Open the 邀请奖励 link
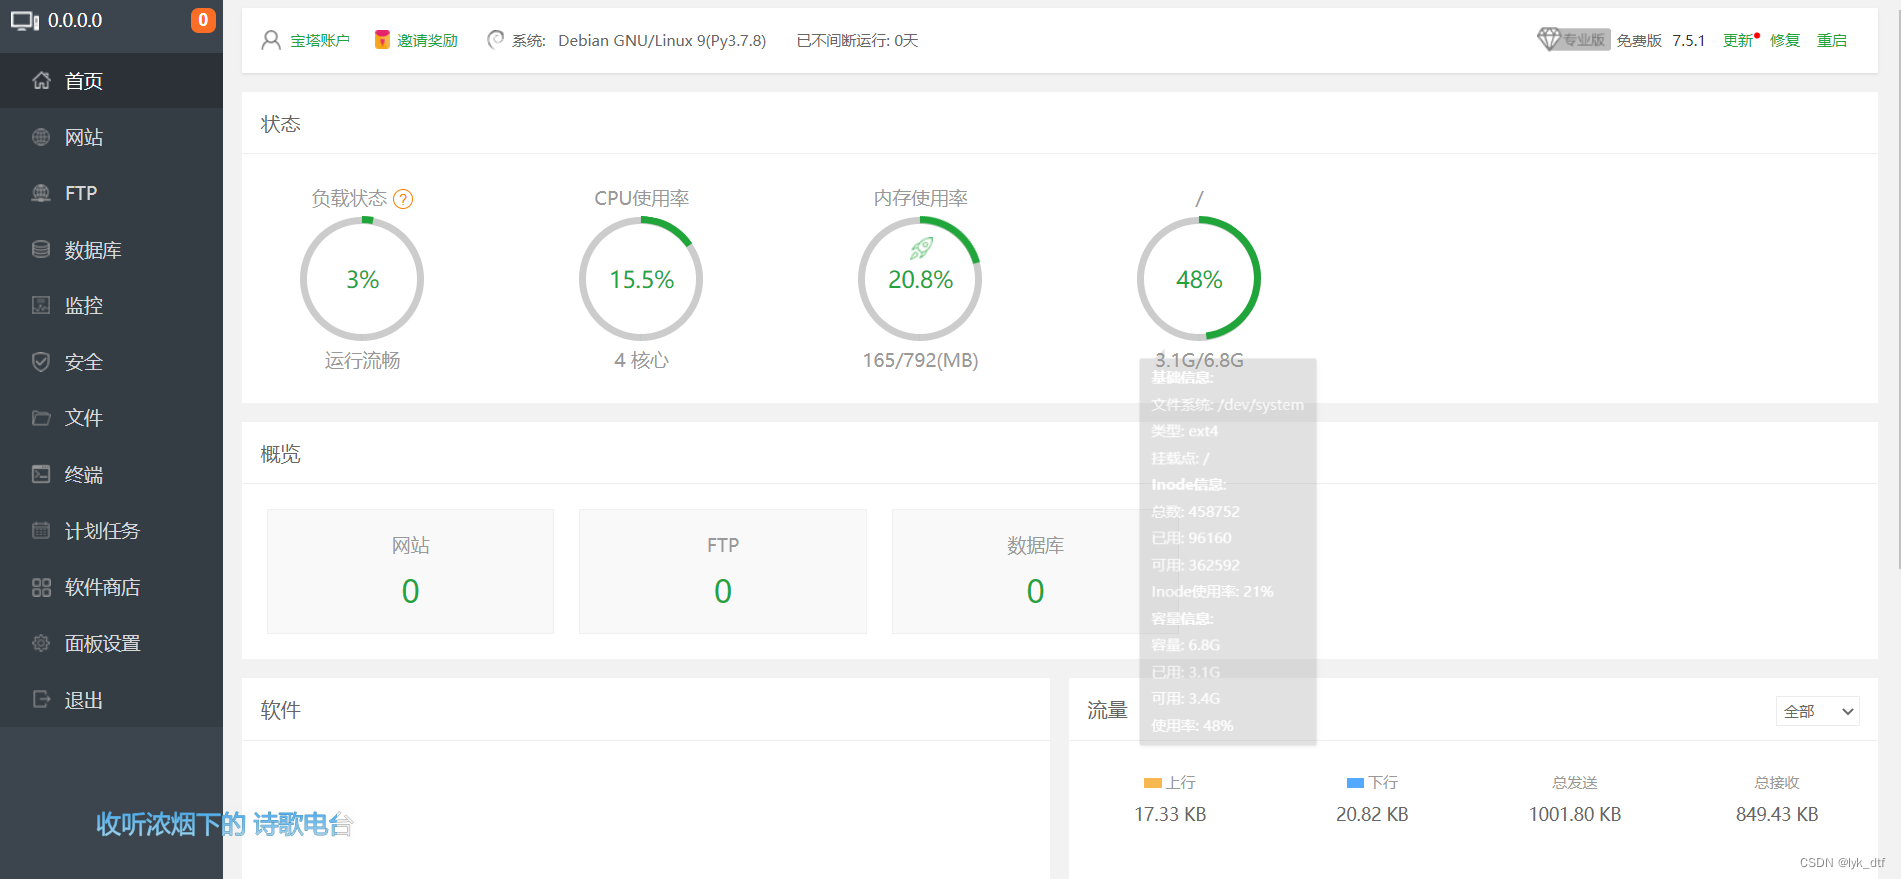 (x=427, y=41)
